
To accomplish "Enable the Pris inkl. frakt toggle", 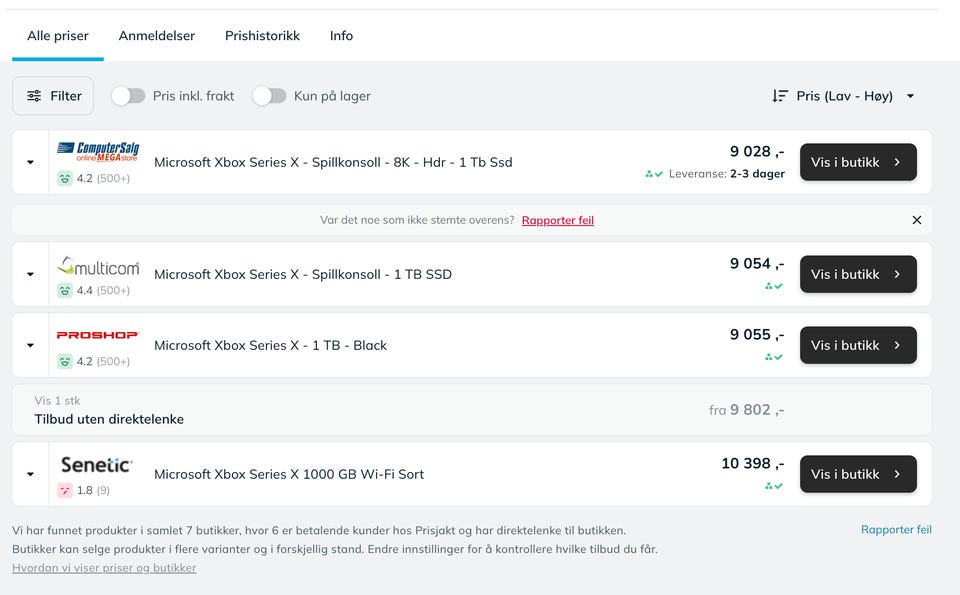I will 128,96.
